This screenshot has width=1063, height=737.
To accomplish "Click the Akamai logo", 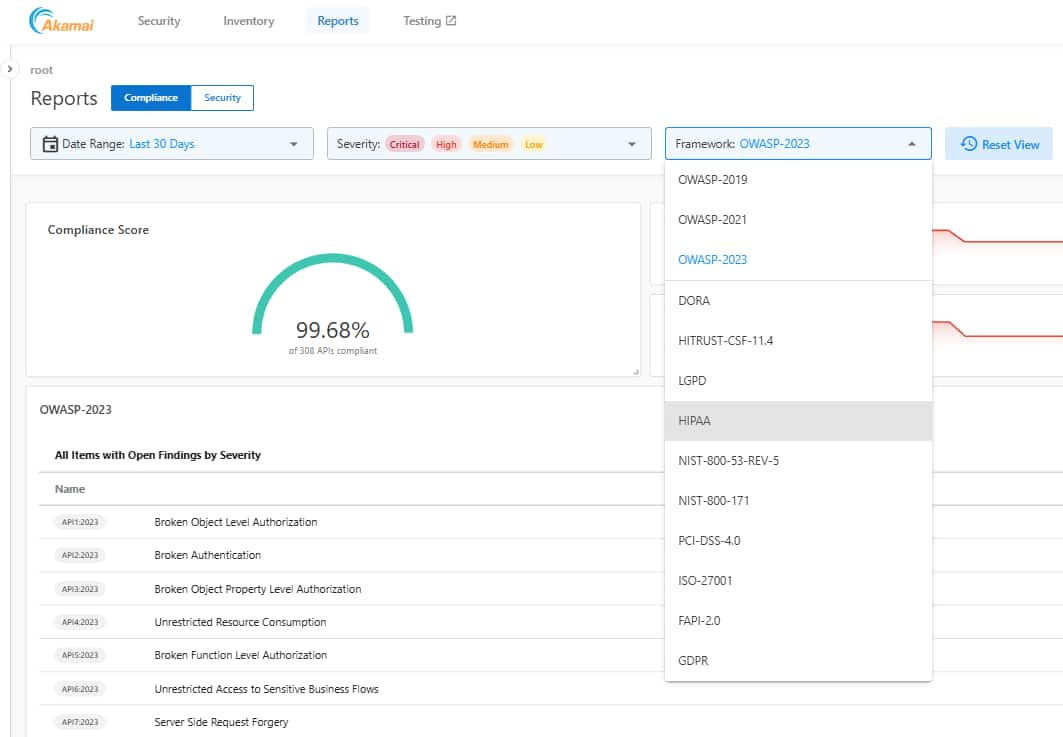I will pos(61,20).
